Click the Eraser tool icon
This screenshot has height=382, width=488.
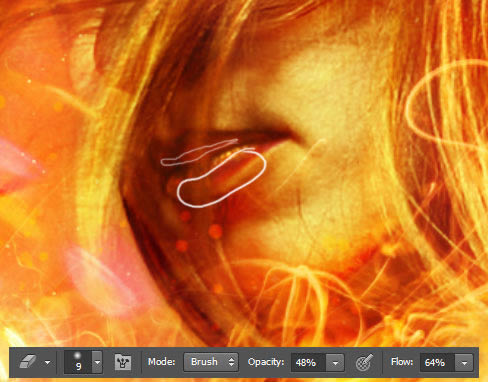click(x=28, y=362)
